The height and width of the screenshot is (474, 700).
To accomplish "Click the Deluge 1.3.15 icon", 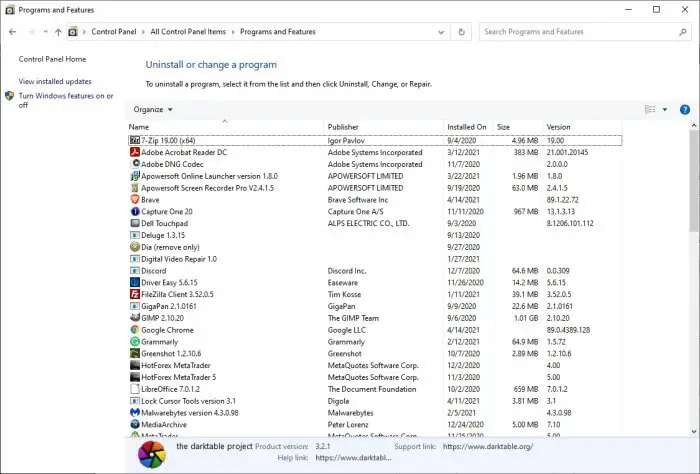I will click(x=135, y=235).
